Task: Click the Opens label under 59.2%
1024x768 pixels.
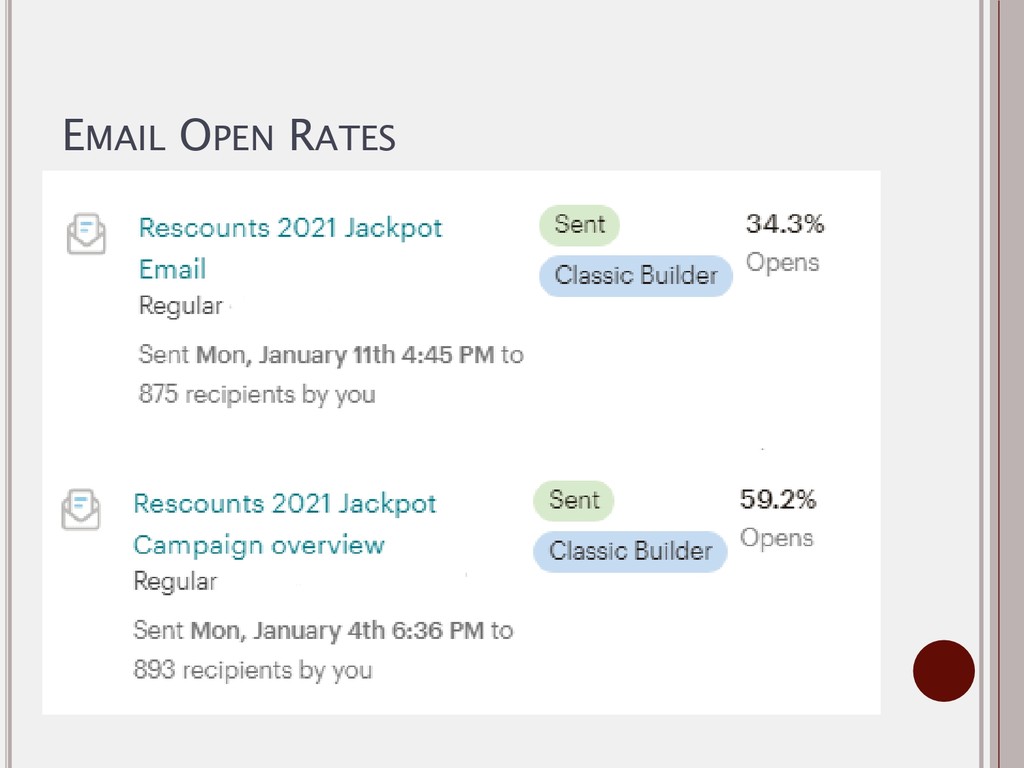Action: pyautogui.click(x=776, y=538)
